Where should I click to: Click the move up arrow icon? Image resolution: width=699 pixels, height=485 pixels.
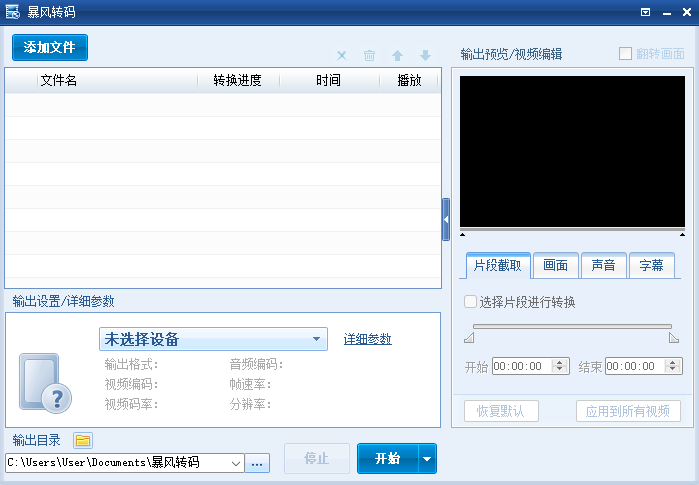click(x=397, y=56)
